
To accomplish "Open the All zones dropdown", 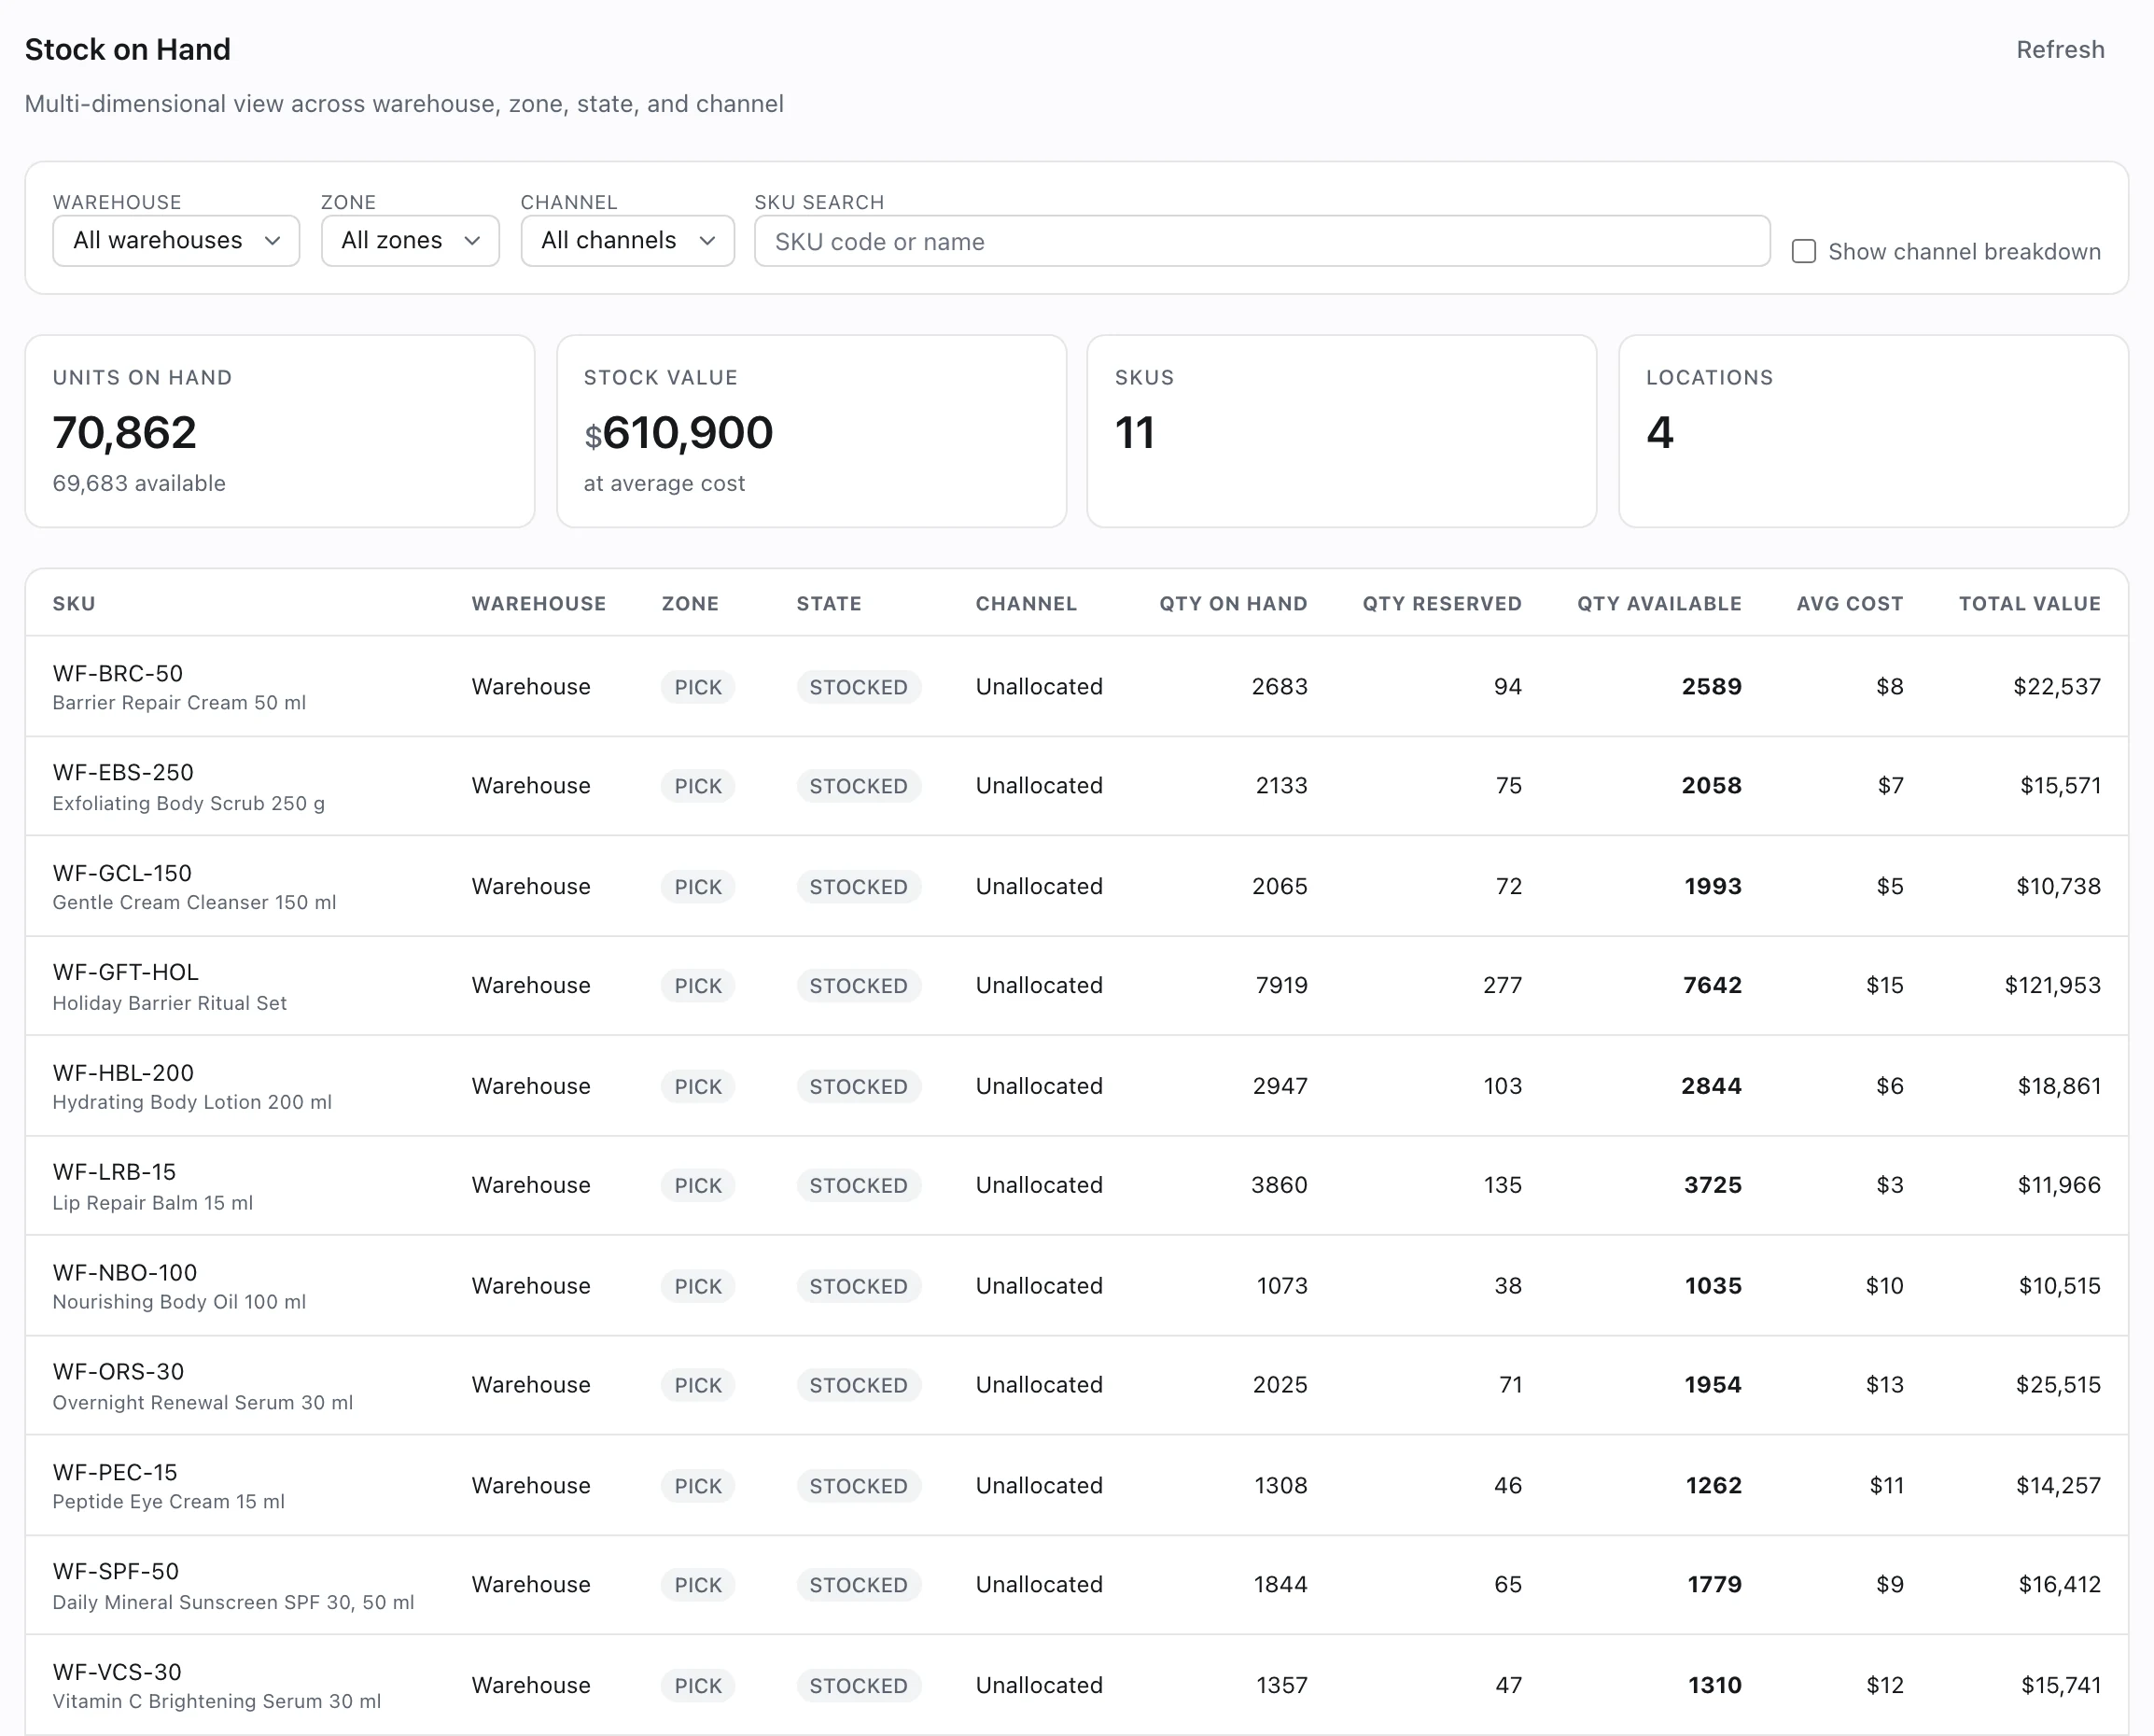I will [410, 240].
